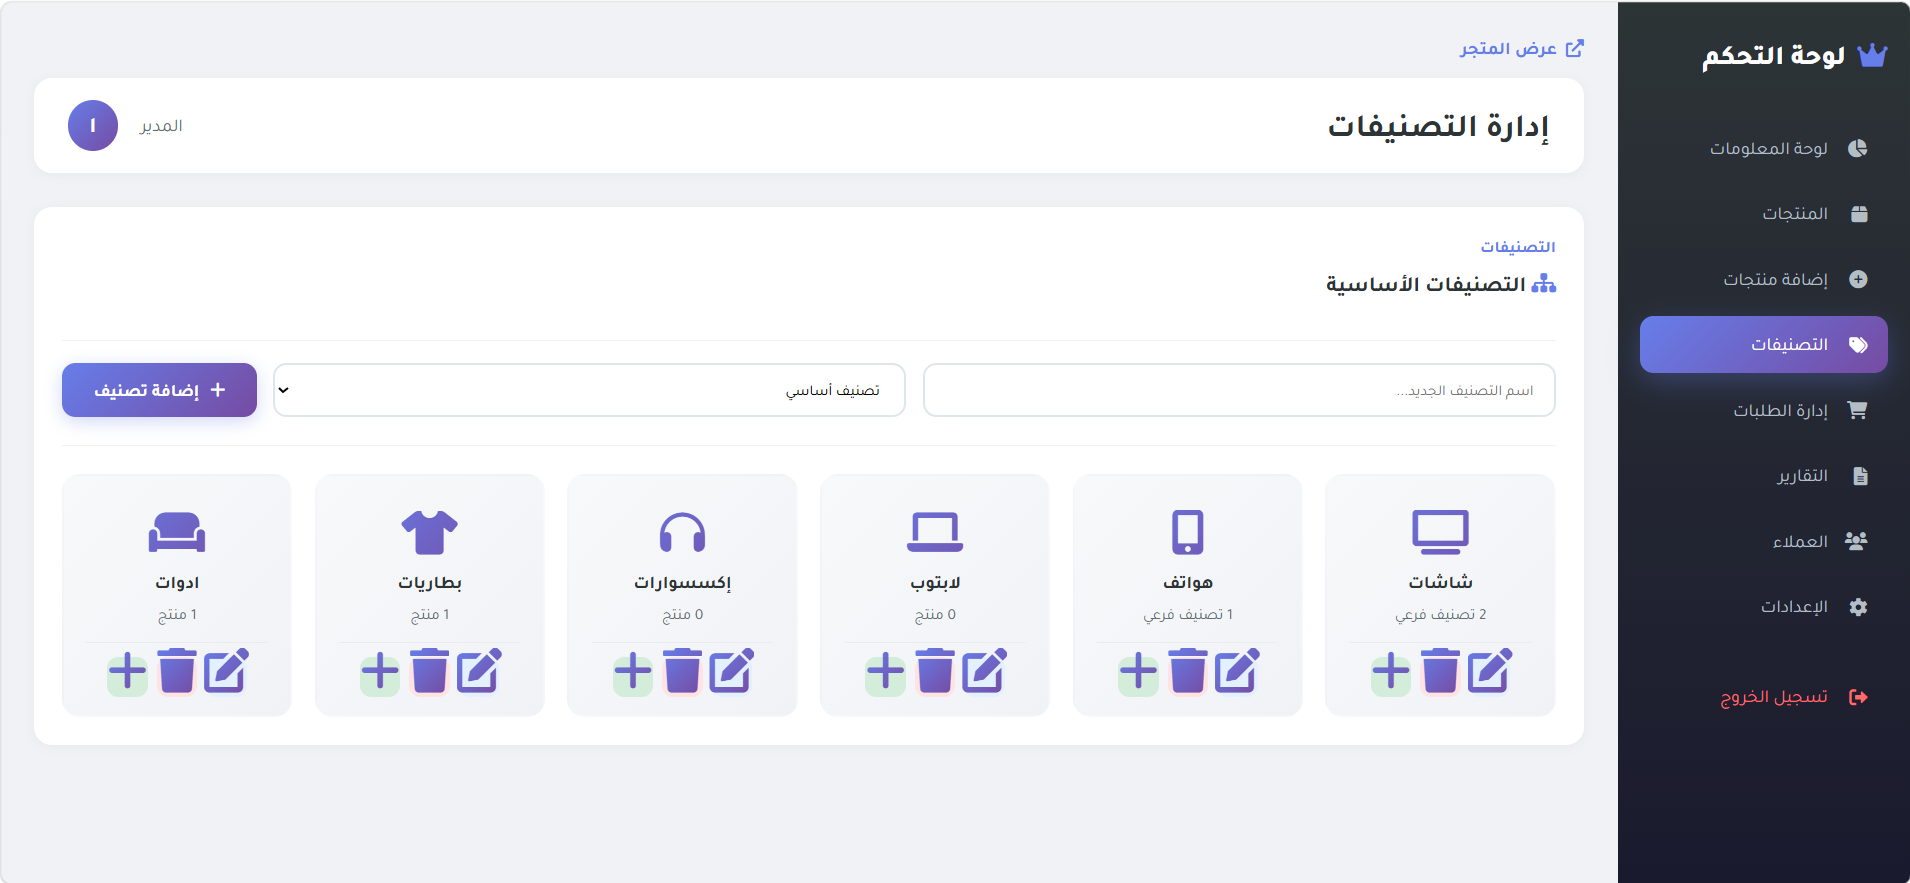
Task: Click the monitor icon of شاشات
Action: pos(1440,532)
